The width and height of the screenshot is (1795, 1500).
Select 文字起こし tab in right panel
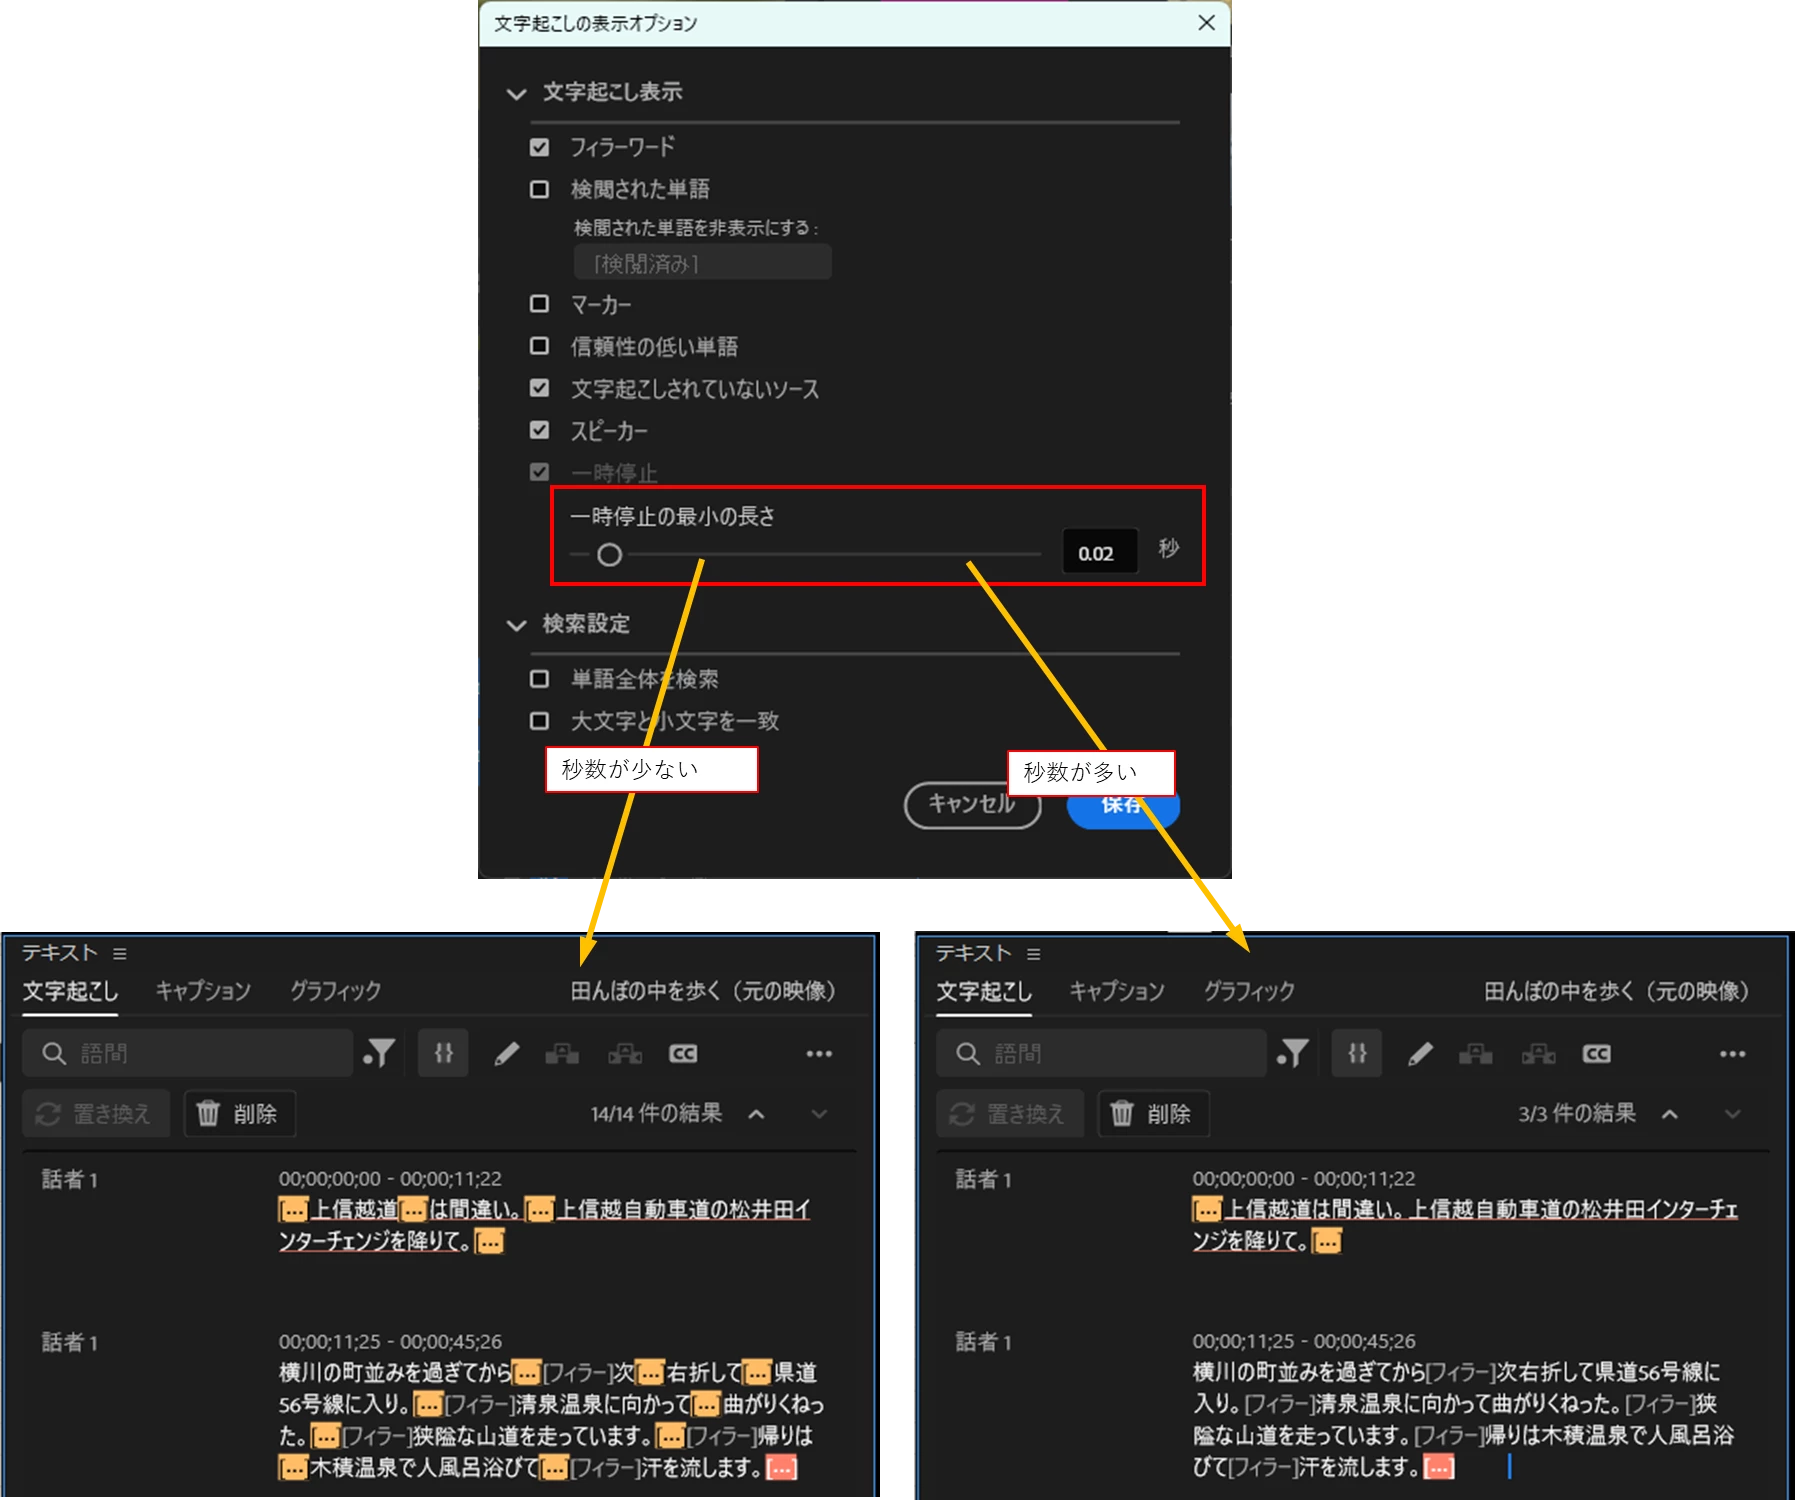tap(984, 991)
